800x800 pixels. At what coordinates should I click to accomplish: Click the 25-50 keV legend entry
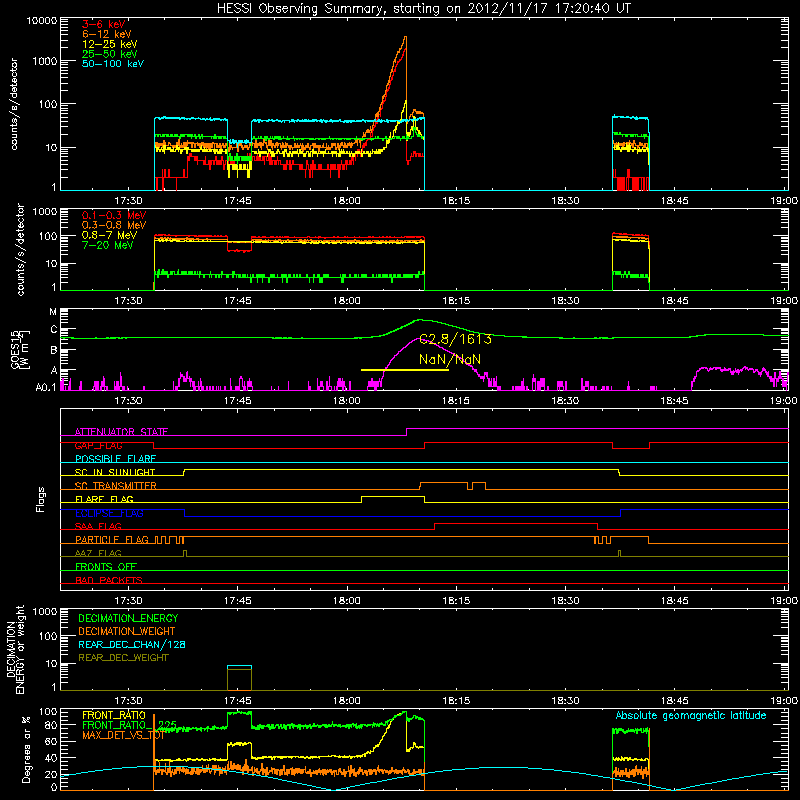click(110, 54)
